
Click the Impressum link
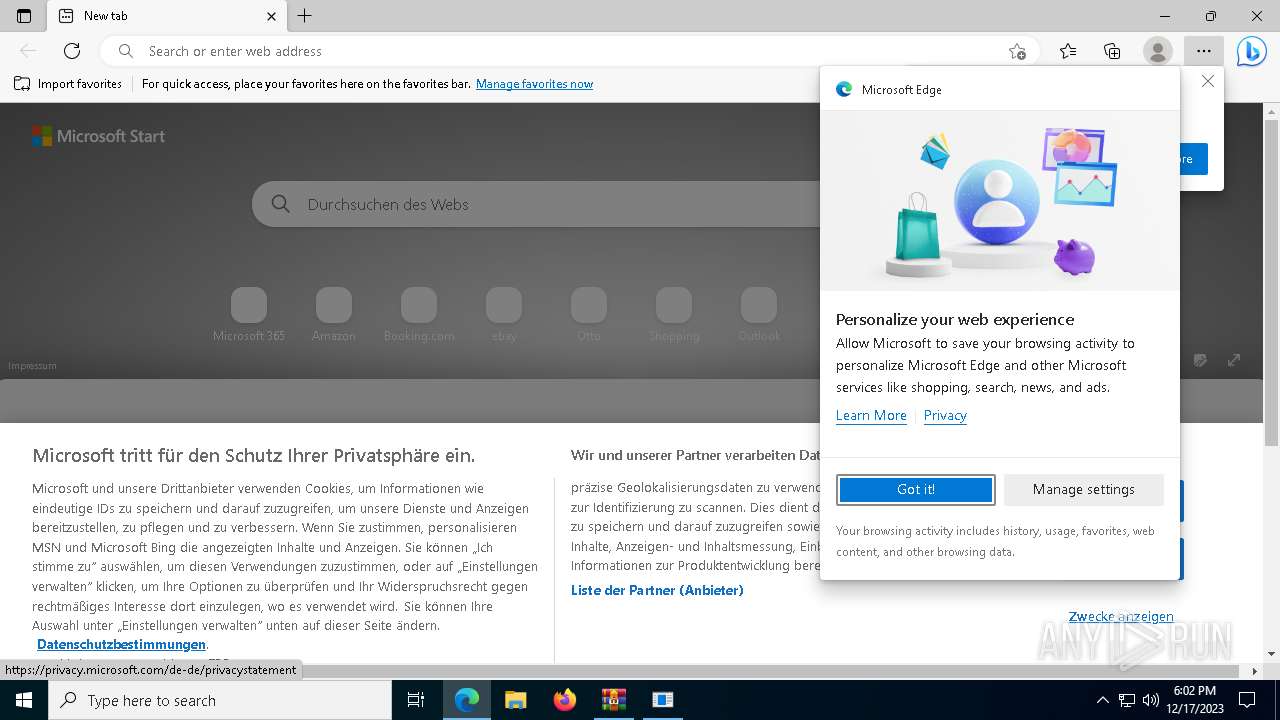tap(32, 366)
